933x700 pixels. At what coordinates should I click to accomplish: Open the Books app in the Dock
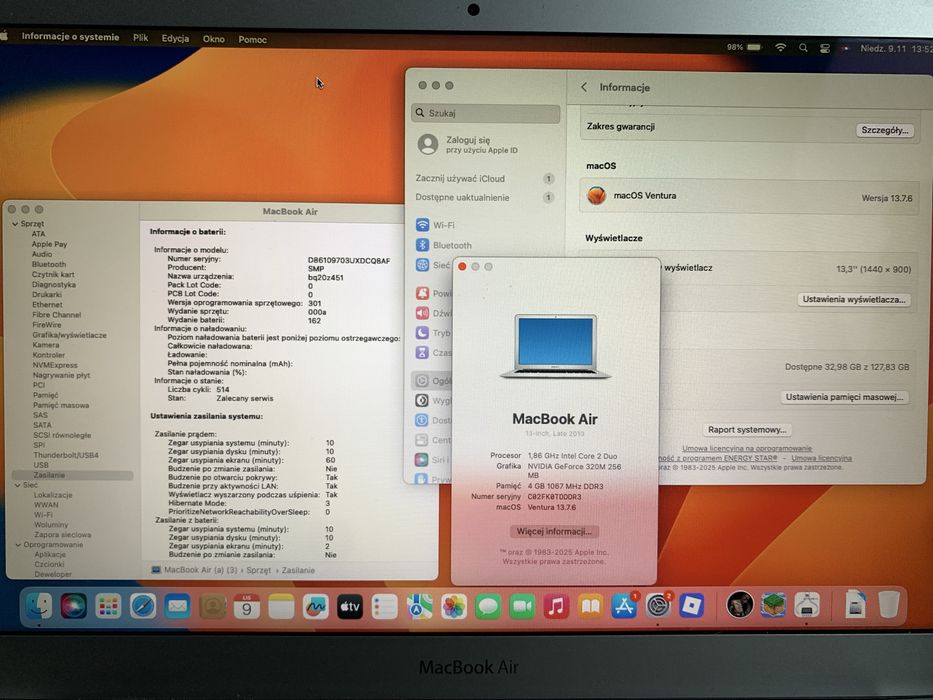pyautogui.click(x=590, y=607)
